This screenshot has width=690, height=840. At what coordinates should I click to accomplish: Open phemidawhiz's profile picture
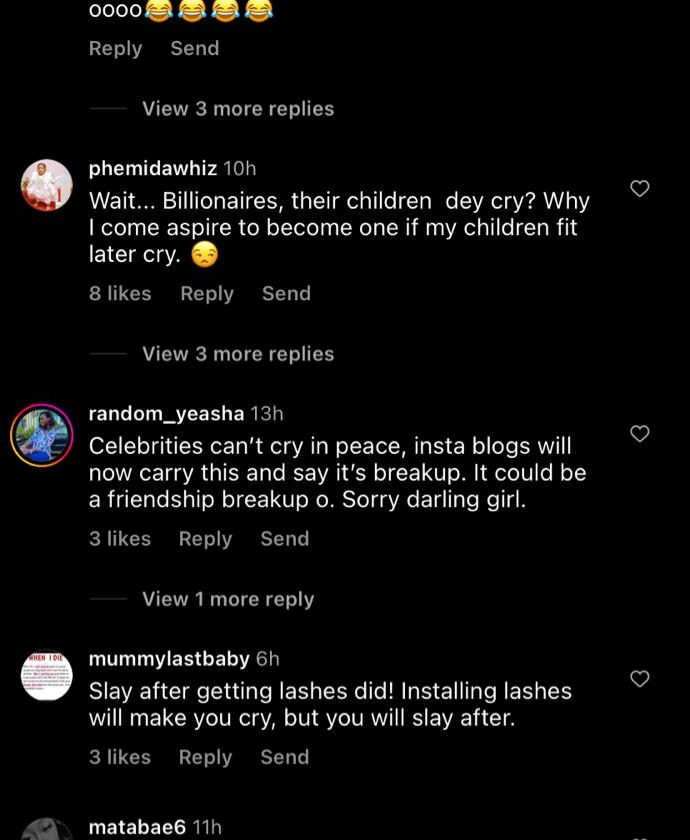click(47, 185)
